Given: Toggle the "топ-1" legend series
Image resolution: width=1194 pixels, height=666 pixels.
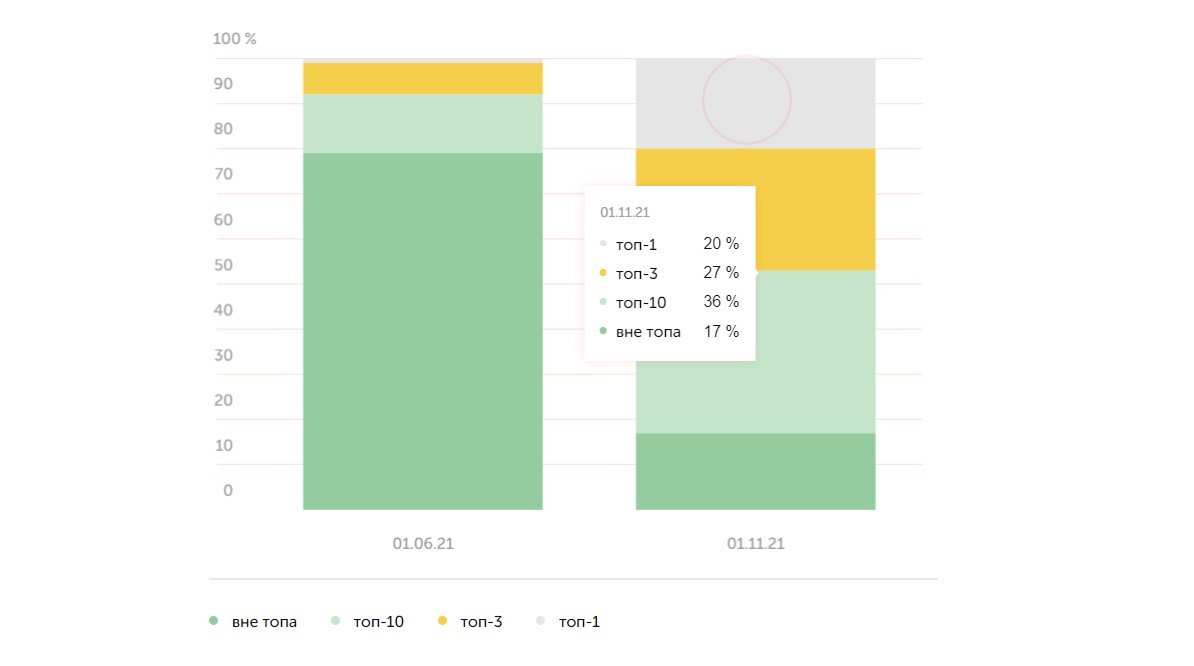Looking at the screenshot, I should click(579, 622).
